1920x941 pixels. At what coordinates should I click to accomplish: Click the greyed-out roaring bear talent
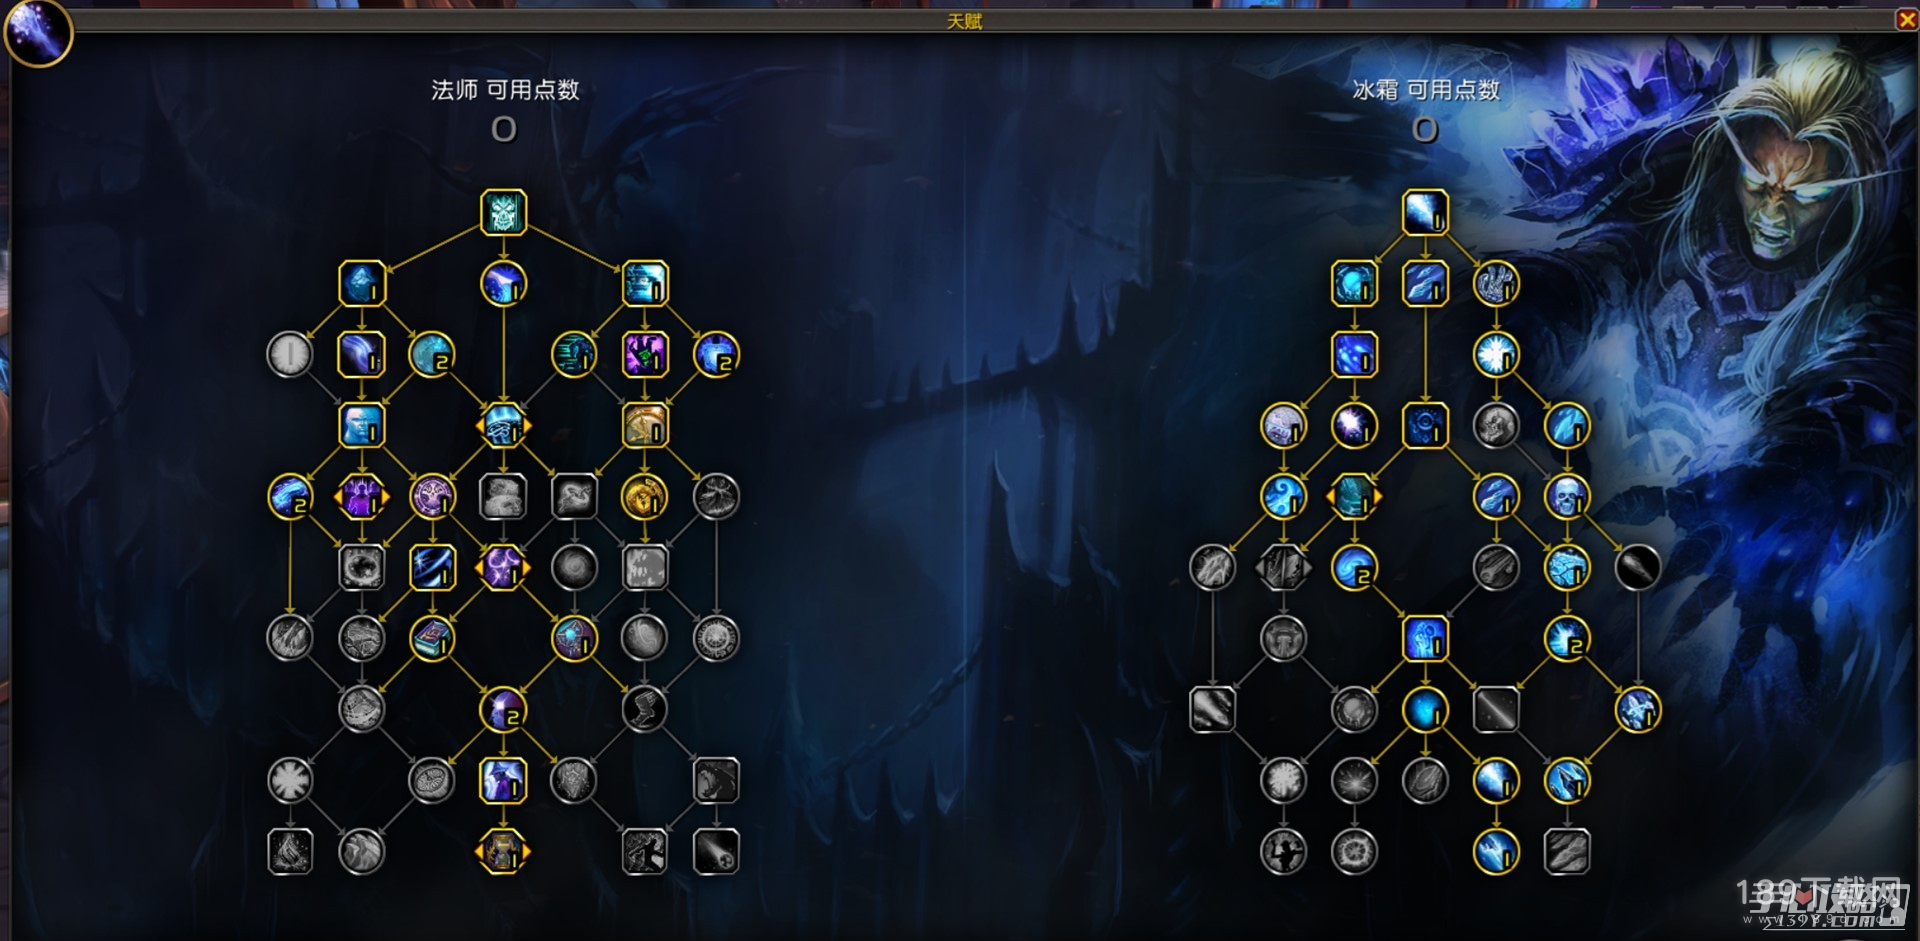pos(716,780)
